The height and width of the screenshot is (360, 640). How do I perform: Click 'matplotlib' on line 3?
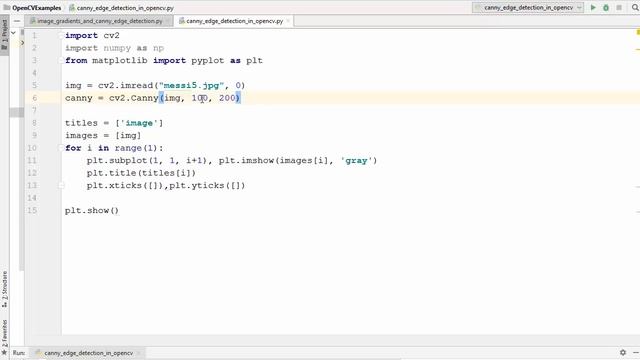120,60
